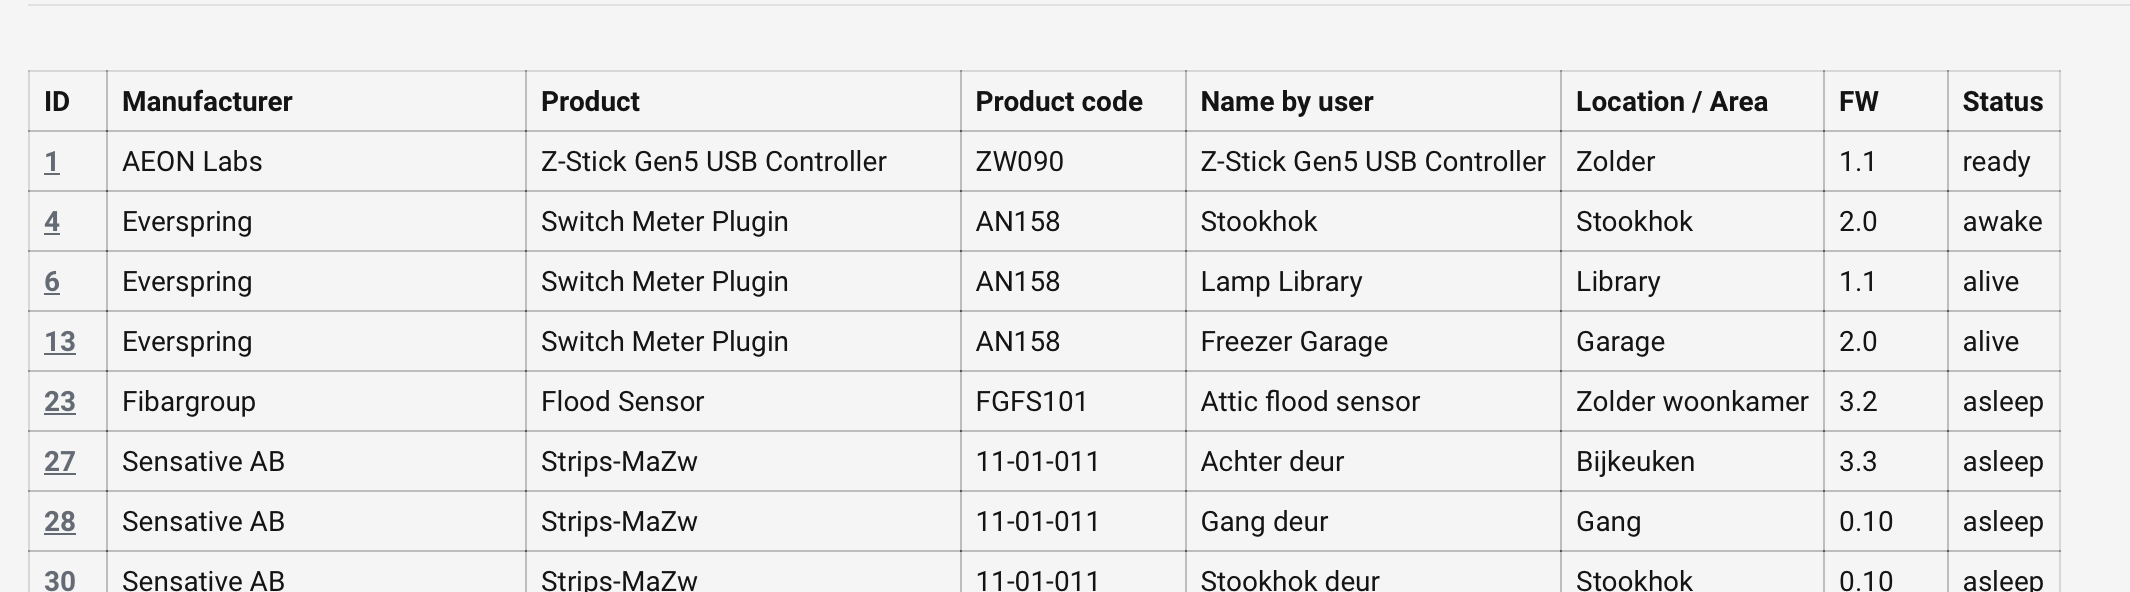Click the Manufacturer column header

(x=207, y=102)
